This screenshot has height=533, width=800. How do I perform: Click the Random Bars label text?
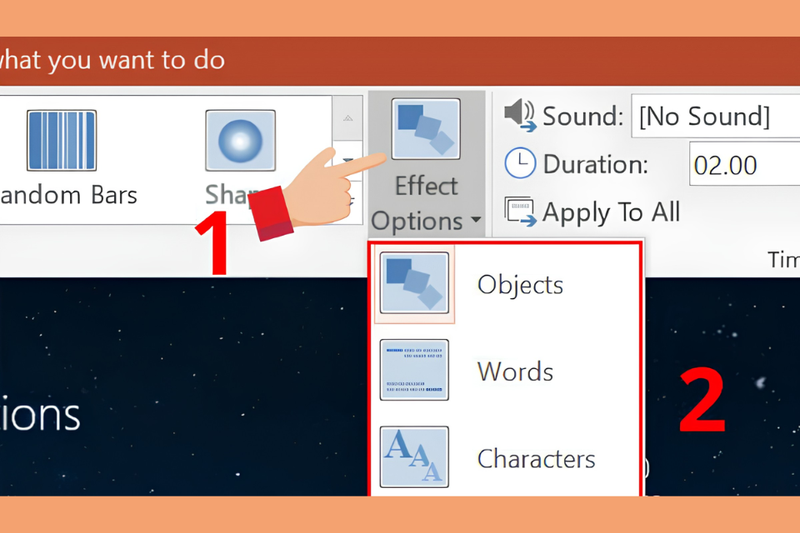pyautogui.click(x=69, y=195)
